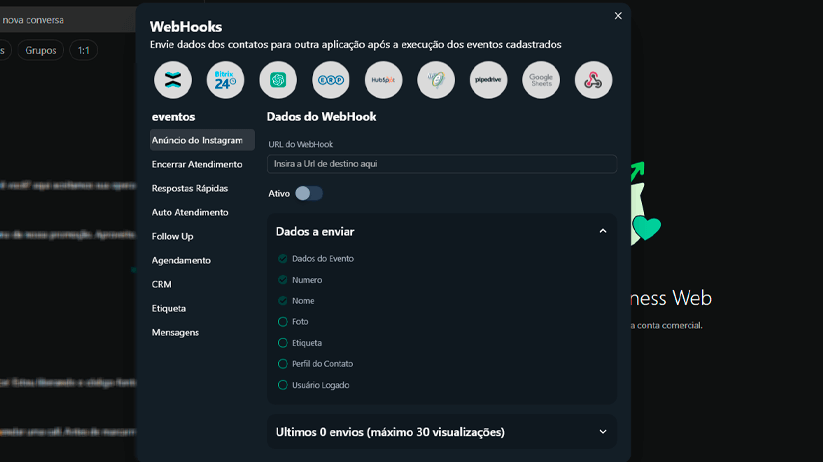Select the Google Sheets integration icon
The image size is (823, 462).
pyautogui.click(x=541, y=80)
